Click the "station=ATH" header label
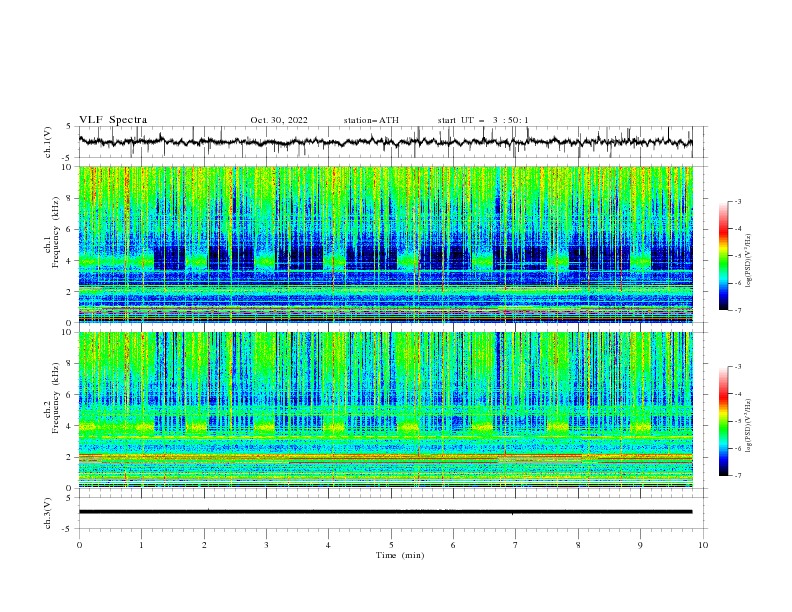The height and width of the screenshot is (612, 792). (371, 120)
